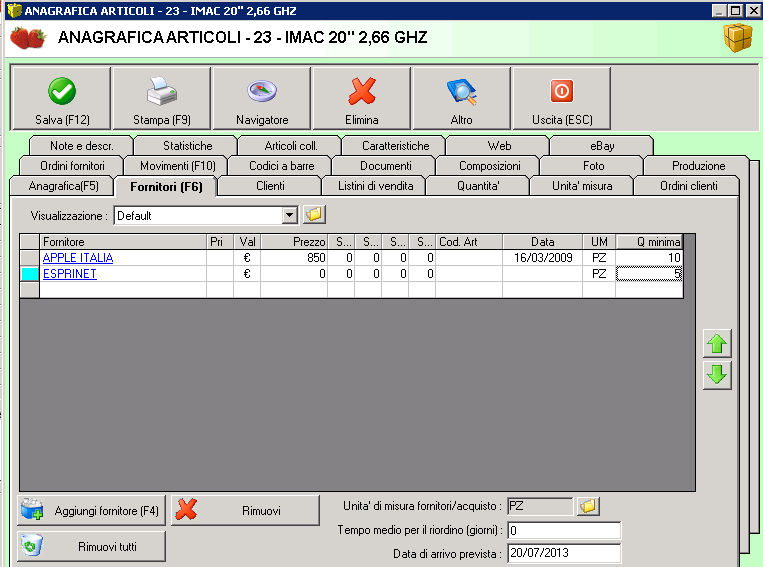Switch to Movimenti (F10) tab
The height and width of the screenshot is (567, 763).
178,166
